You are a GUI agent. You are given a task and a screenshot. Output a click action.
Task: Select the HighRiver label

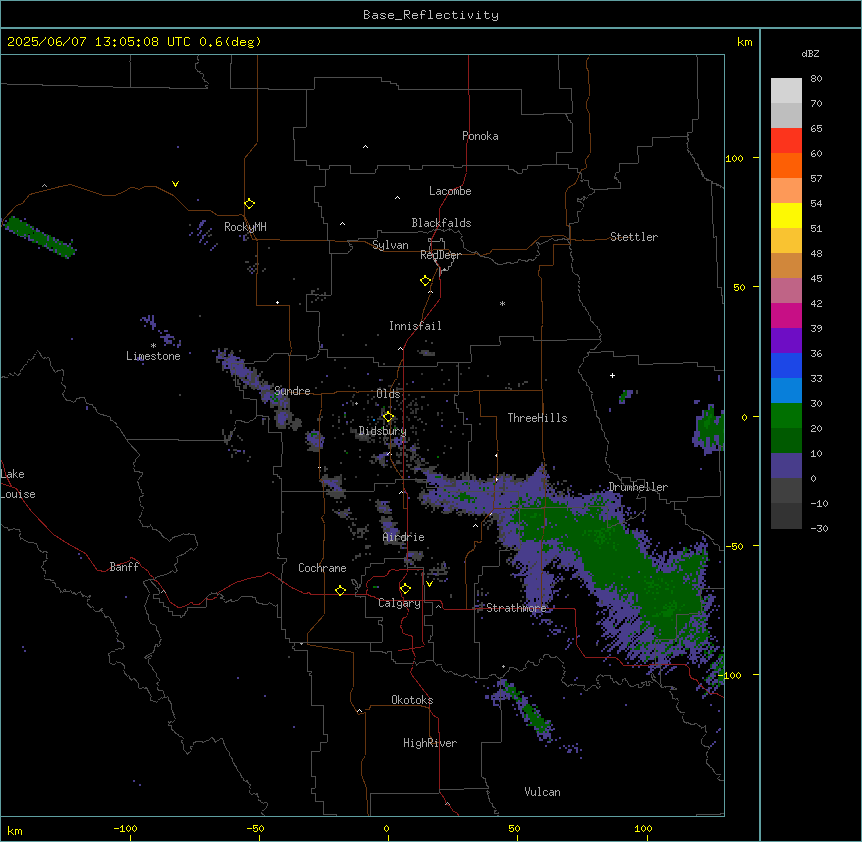[x=430, y=743]
